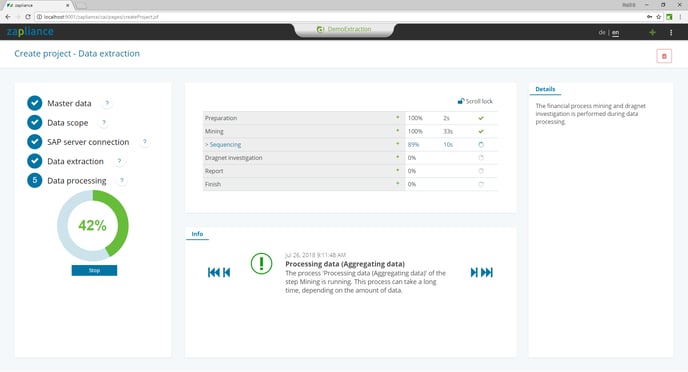The height and width of the screenshot is (372, 688).
Task: Click the Stop button
Action: (x=94, y=270)
